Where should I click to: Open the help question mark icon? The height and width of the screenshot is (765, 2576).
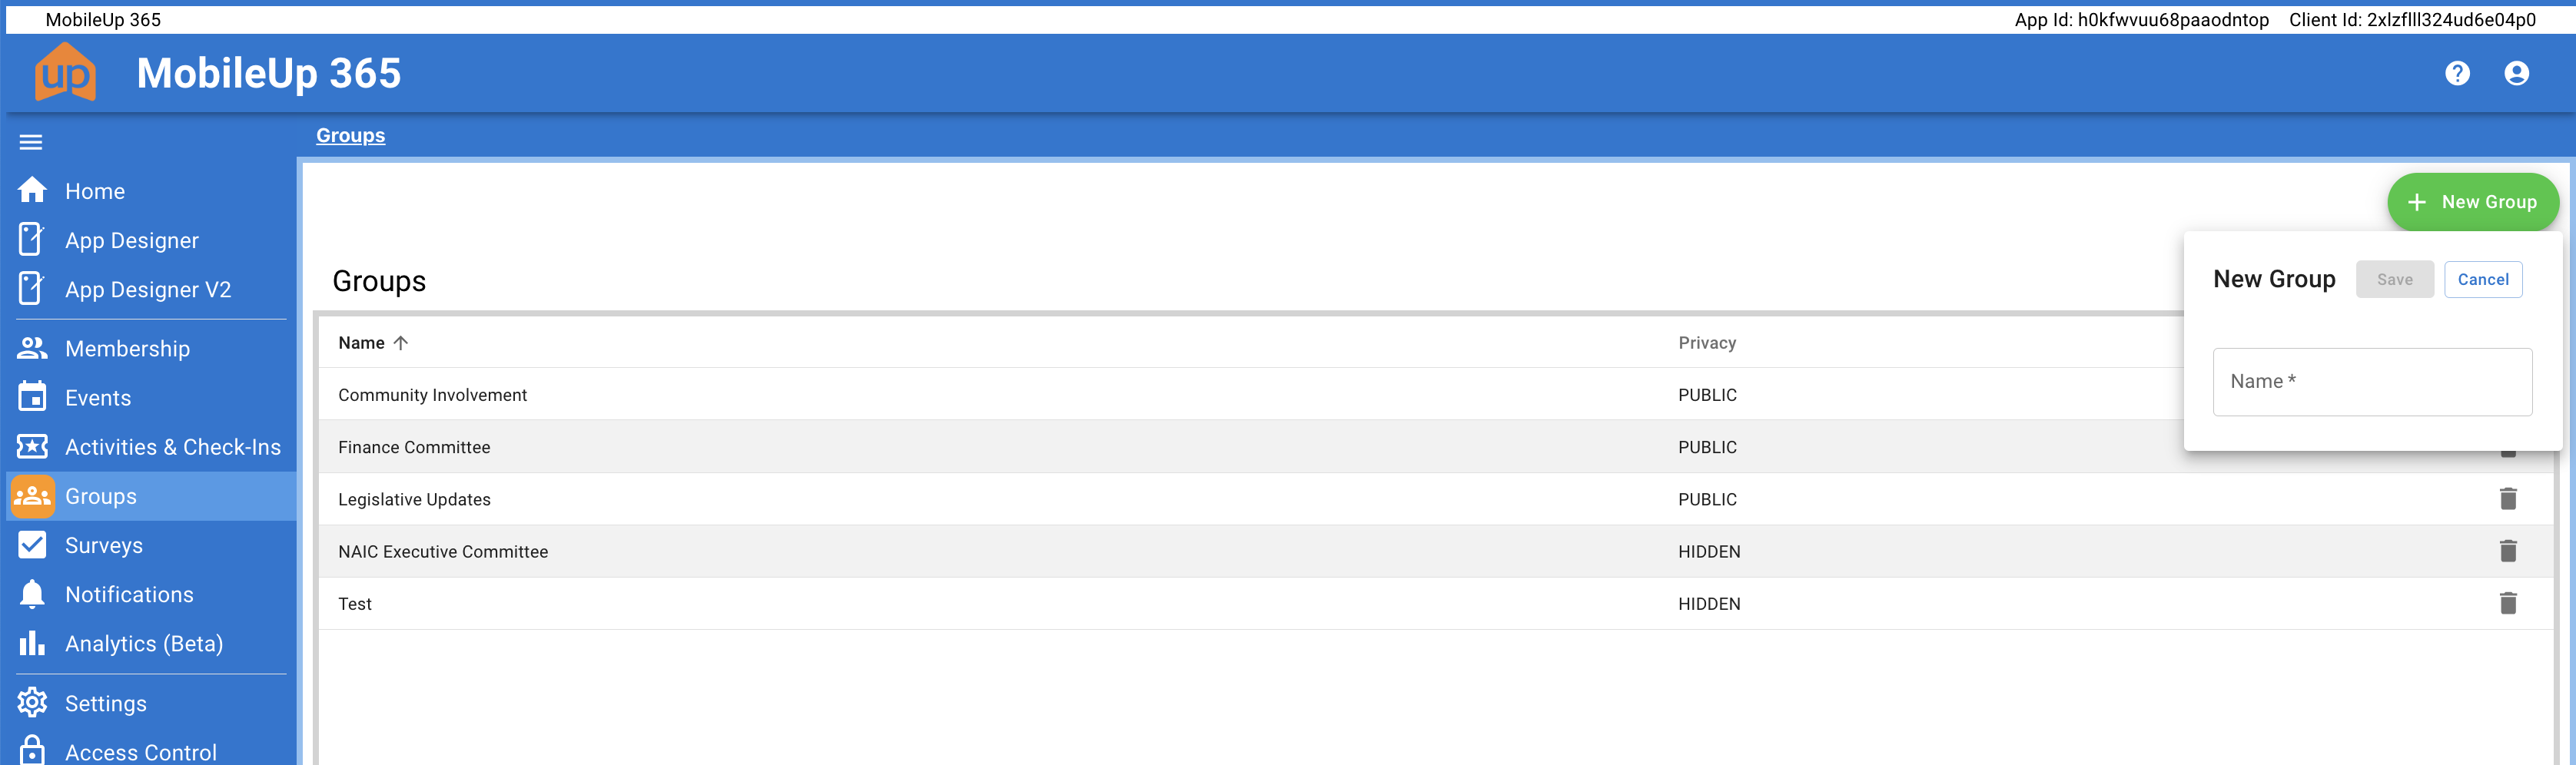coord(2457,73)
